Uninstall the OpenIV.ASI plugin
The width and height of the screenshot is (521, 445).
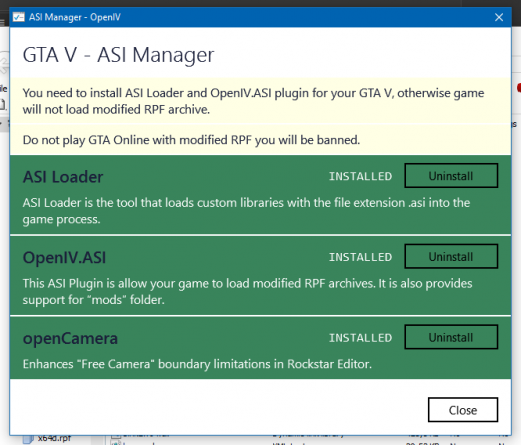pos(451,256)
